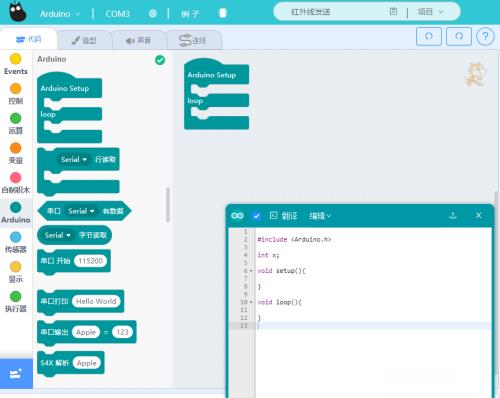Select the 运算 operators category
The height and width of the screenshot is (398, 500).
point(16,124)
